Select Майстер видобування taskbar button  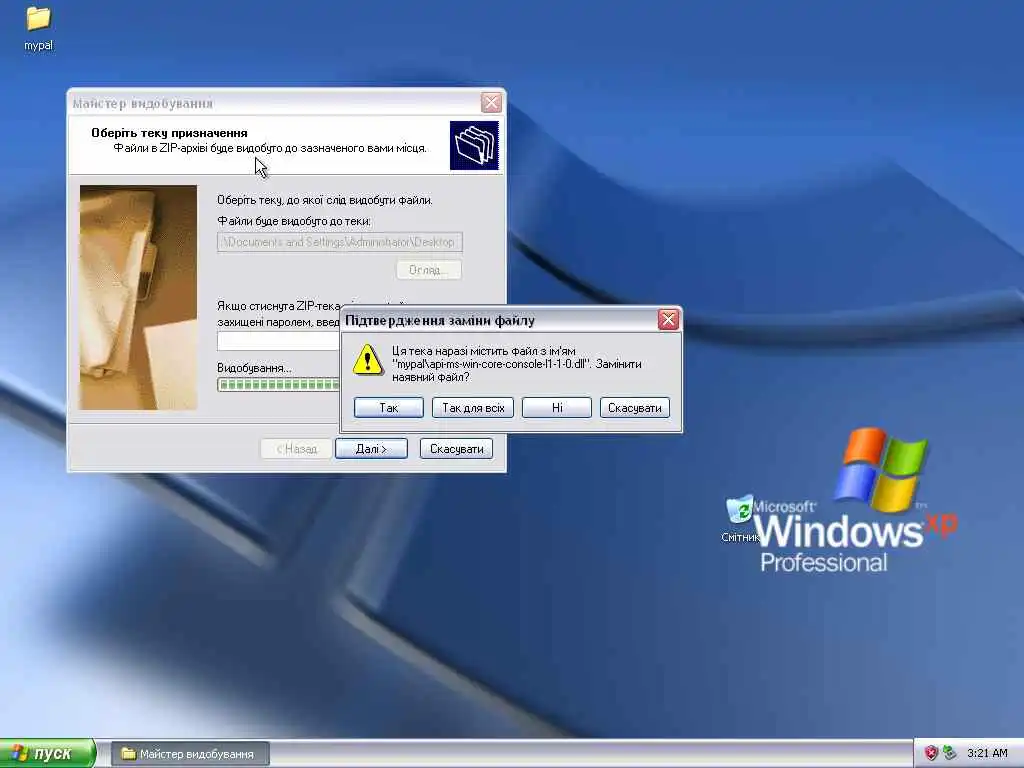[x=189, y=754]
